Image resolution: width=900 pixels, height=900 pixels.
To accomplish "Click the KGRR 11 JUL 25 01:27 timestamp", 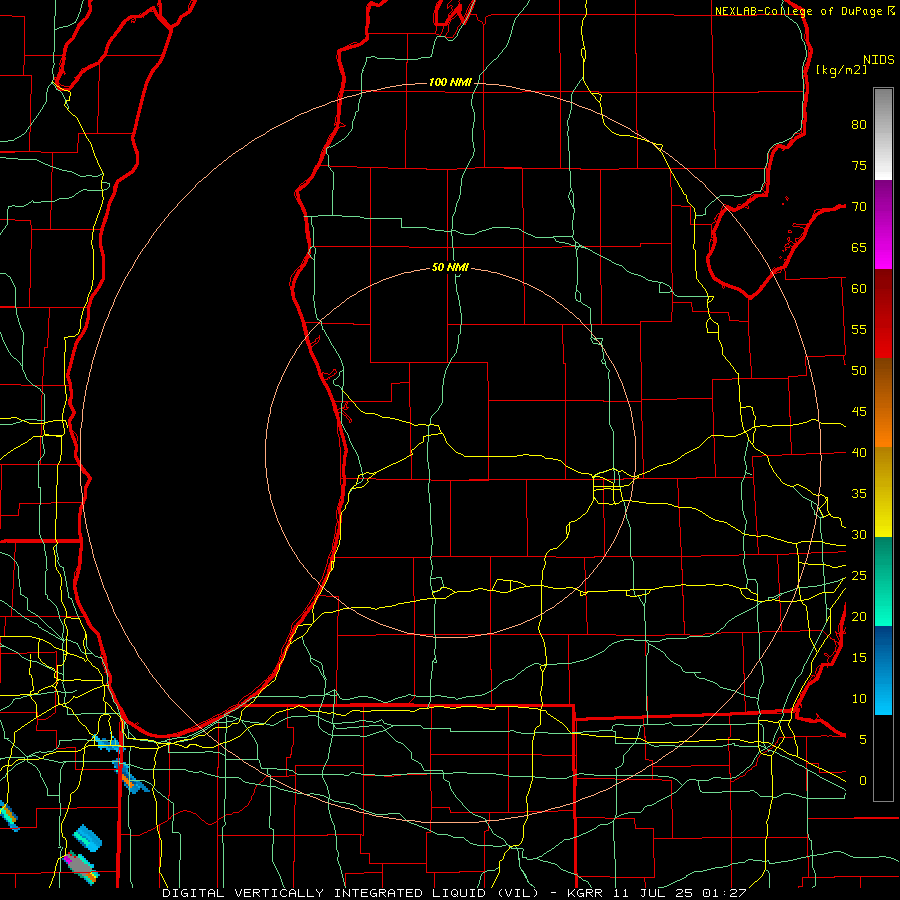I will [657, 893].
